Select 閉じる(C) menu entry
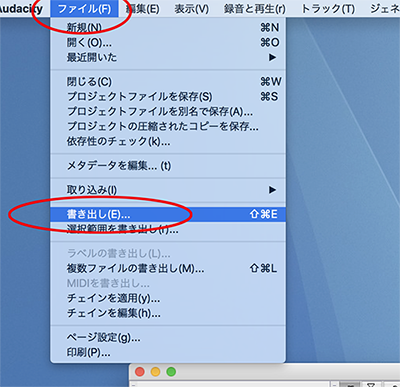The height and width of the screenshot is (387, 400). (168, 82)
